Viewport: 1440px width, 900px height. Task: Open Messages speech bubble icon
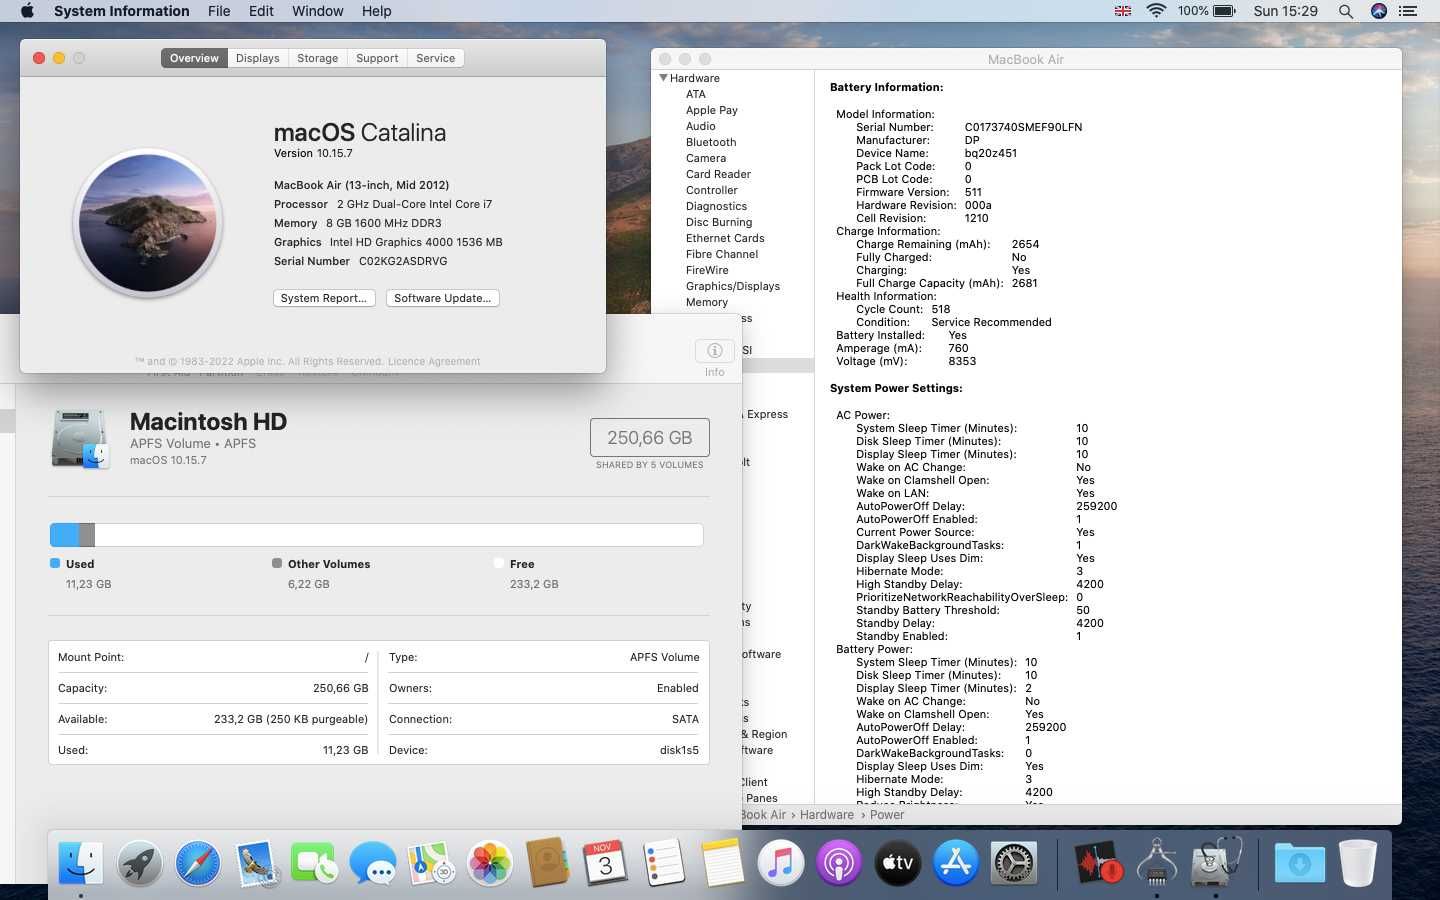point(373,862)
